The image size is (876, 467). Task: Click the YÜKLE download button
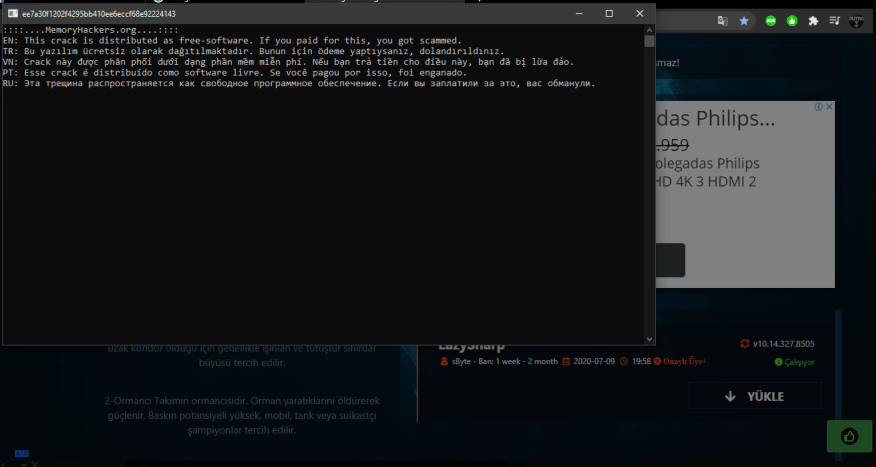point(755,397)
